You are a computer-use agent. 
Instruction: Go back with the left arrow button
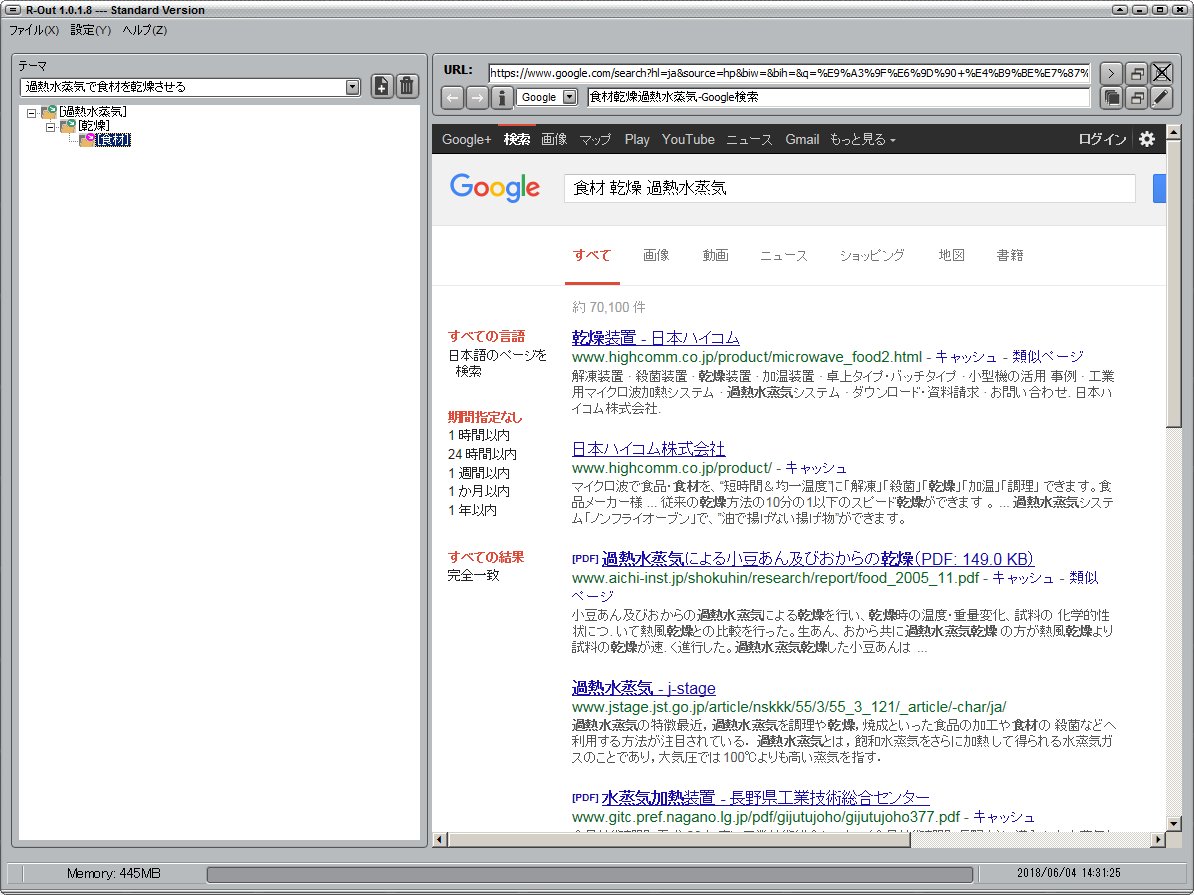(x=452, y=97)
